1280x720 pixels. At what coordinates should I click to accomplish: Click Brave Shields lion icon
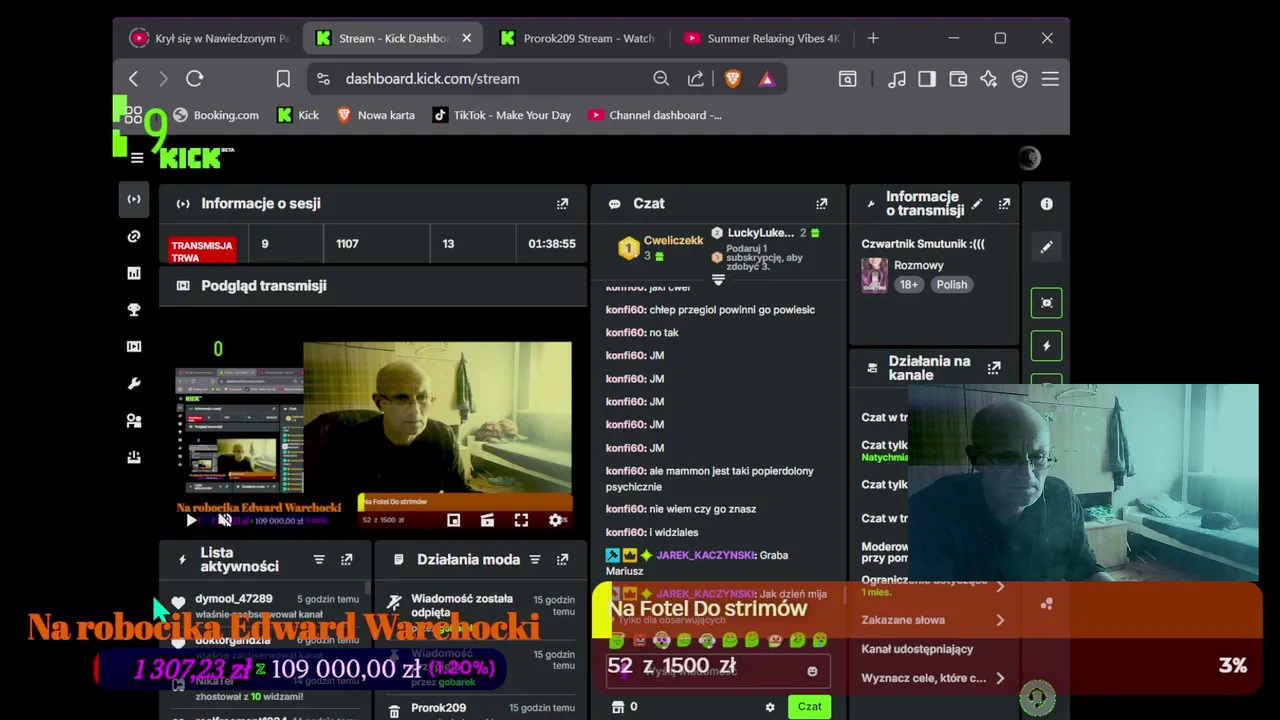pyautogui.click(x=733, y=79)
